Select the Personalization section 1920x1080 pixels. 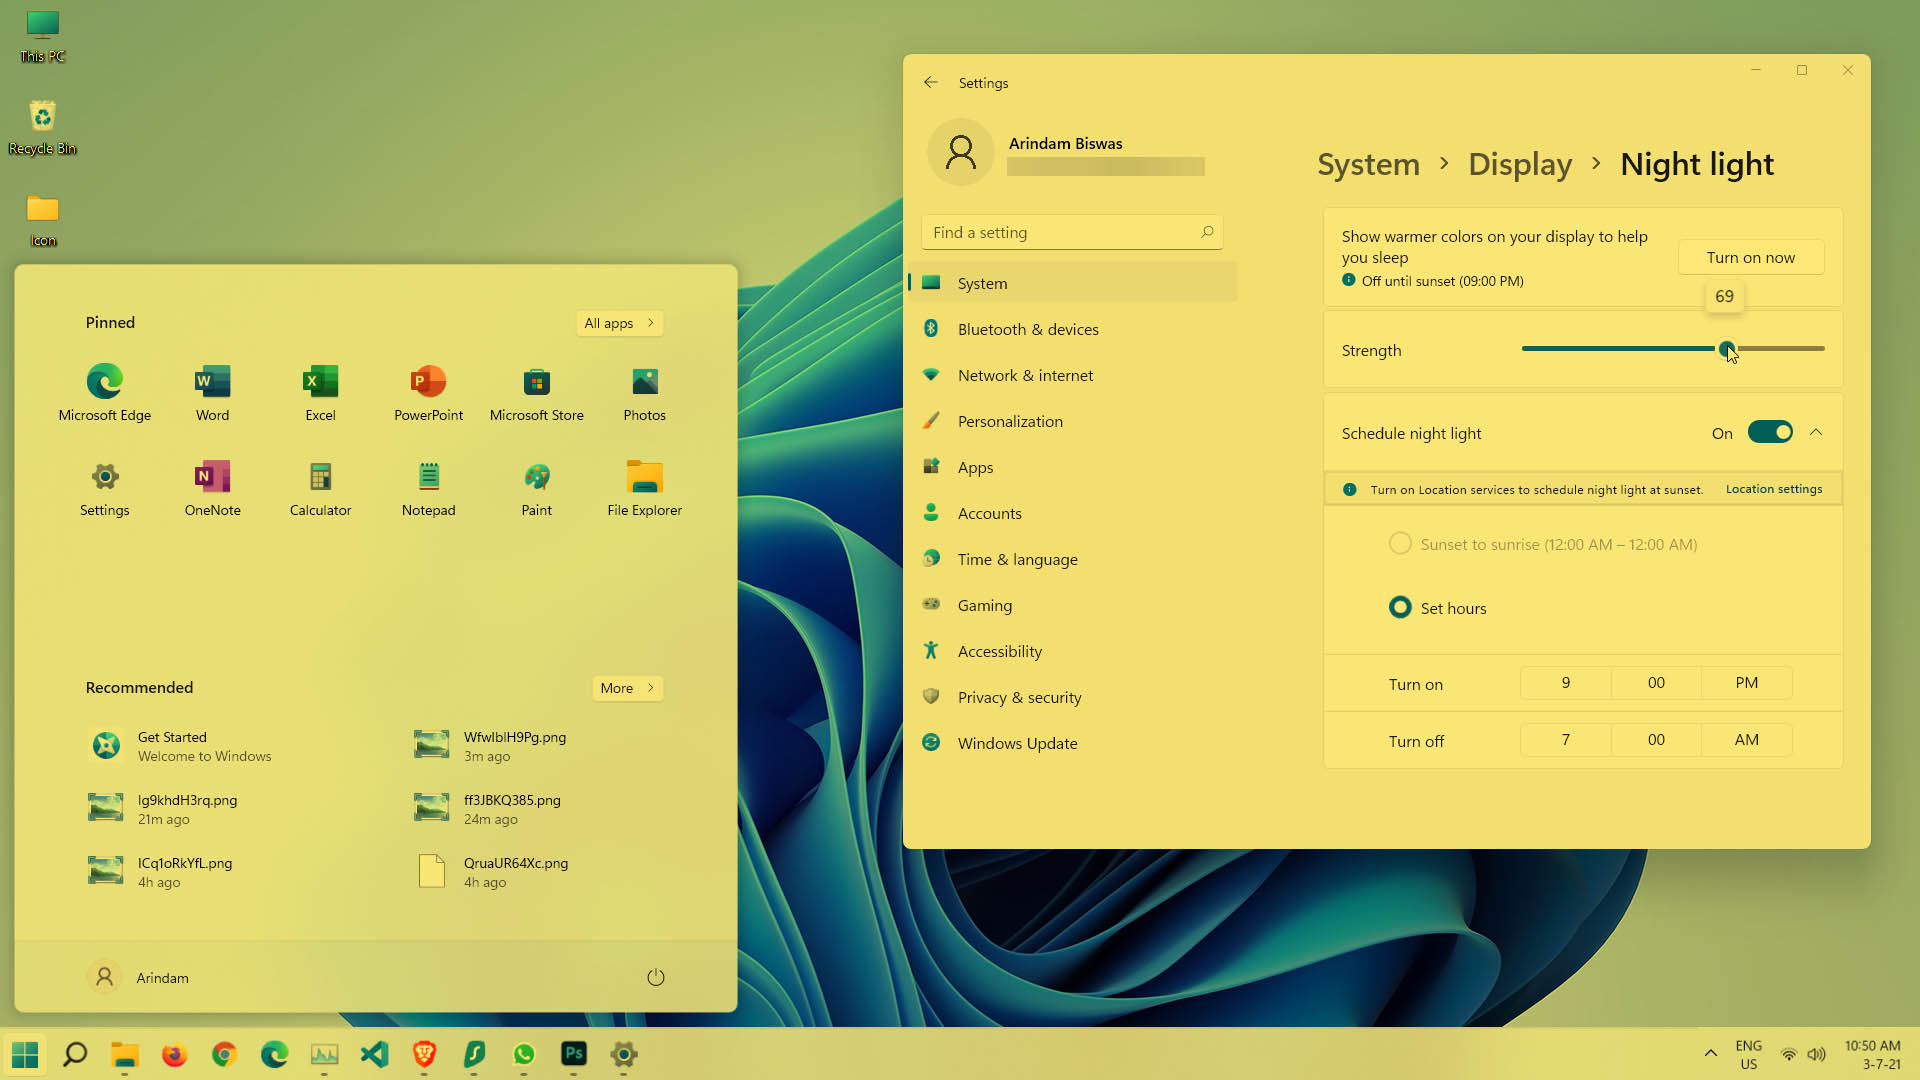coord(1010,421)
